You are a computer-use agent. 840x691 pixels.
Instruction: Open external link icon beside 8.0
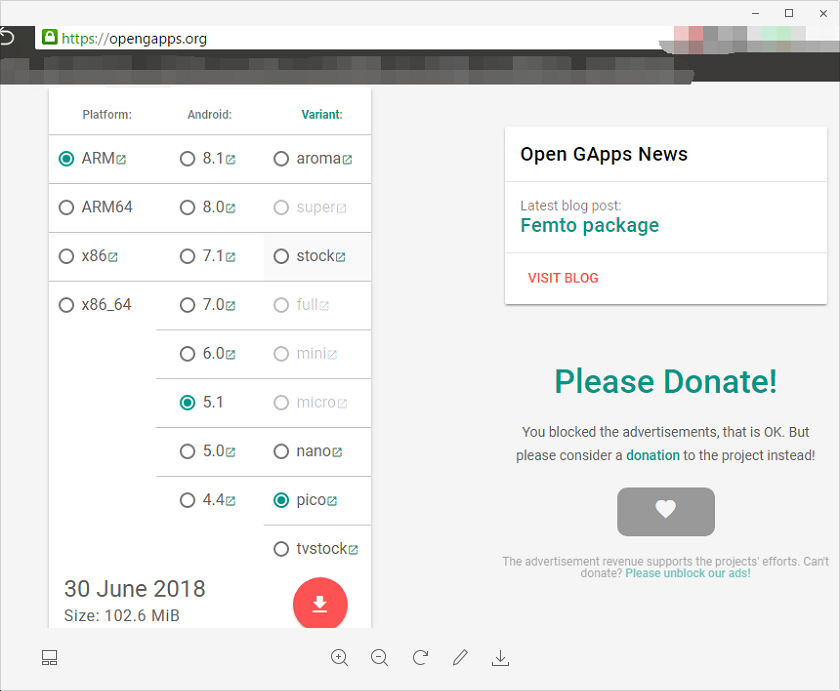[230, 208]
